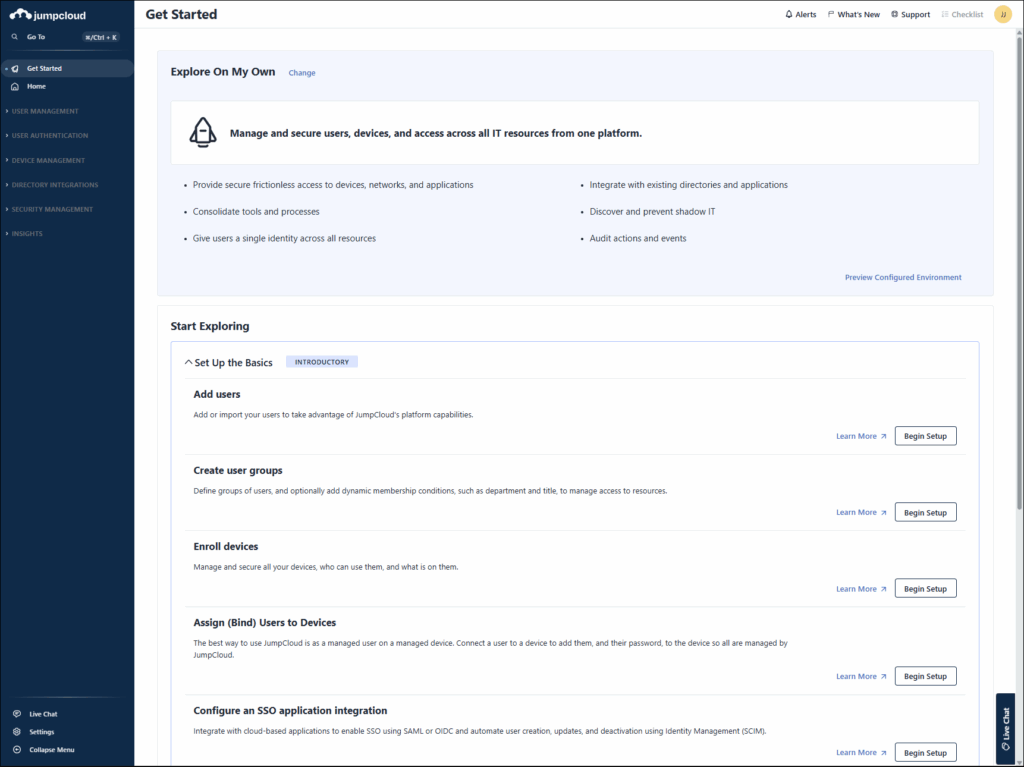Expand the Device Management section
The image size is (1024, 767).
(48, 160)
